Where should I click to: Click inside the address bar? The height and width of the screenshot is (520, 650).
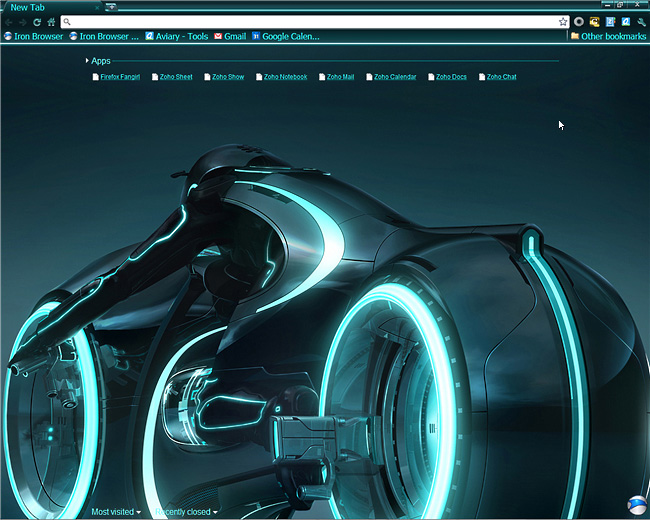[314, 22]
